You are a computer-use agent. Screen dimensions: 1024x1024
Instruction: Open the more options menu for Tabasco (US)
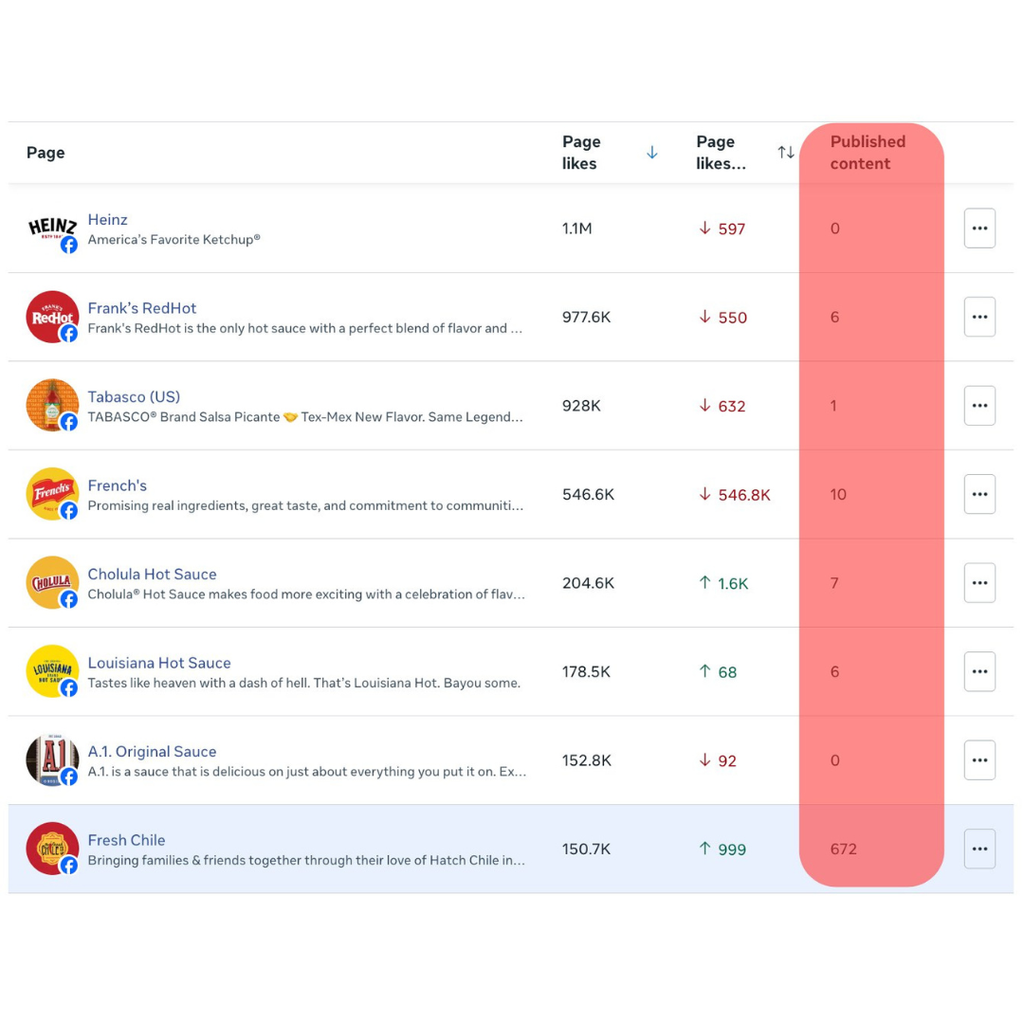[979, 405]
